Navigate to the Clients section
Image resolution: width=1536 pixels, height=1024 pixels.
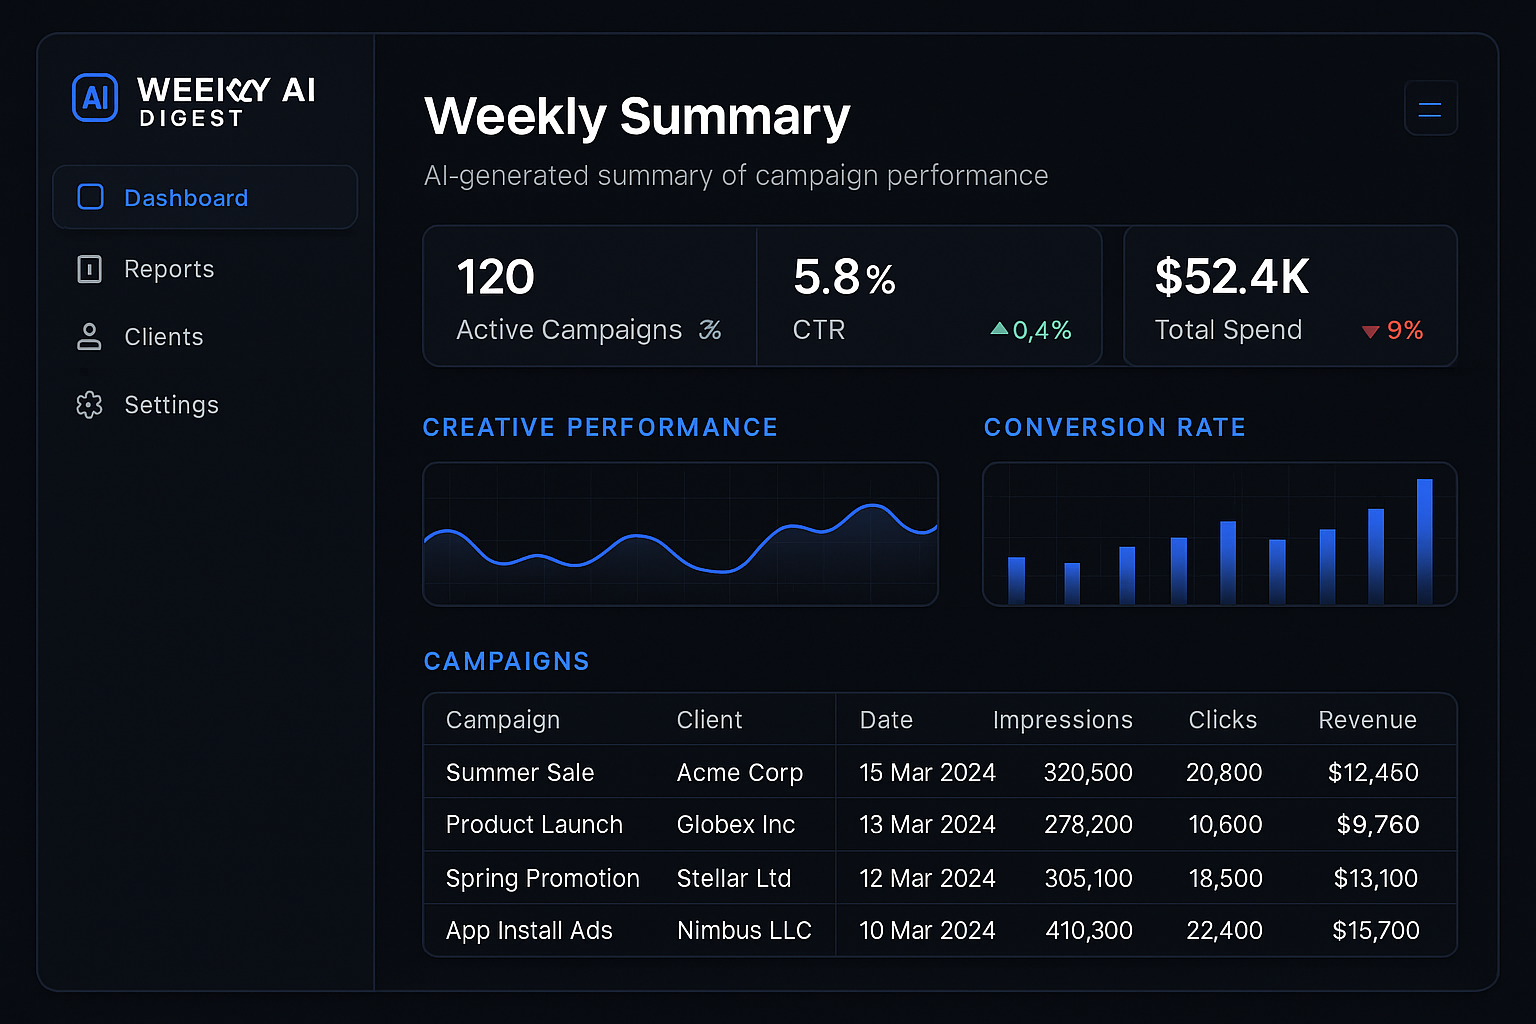(163, 337)
